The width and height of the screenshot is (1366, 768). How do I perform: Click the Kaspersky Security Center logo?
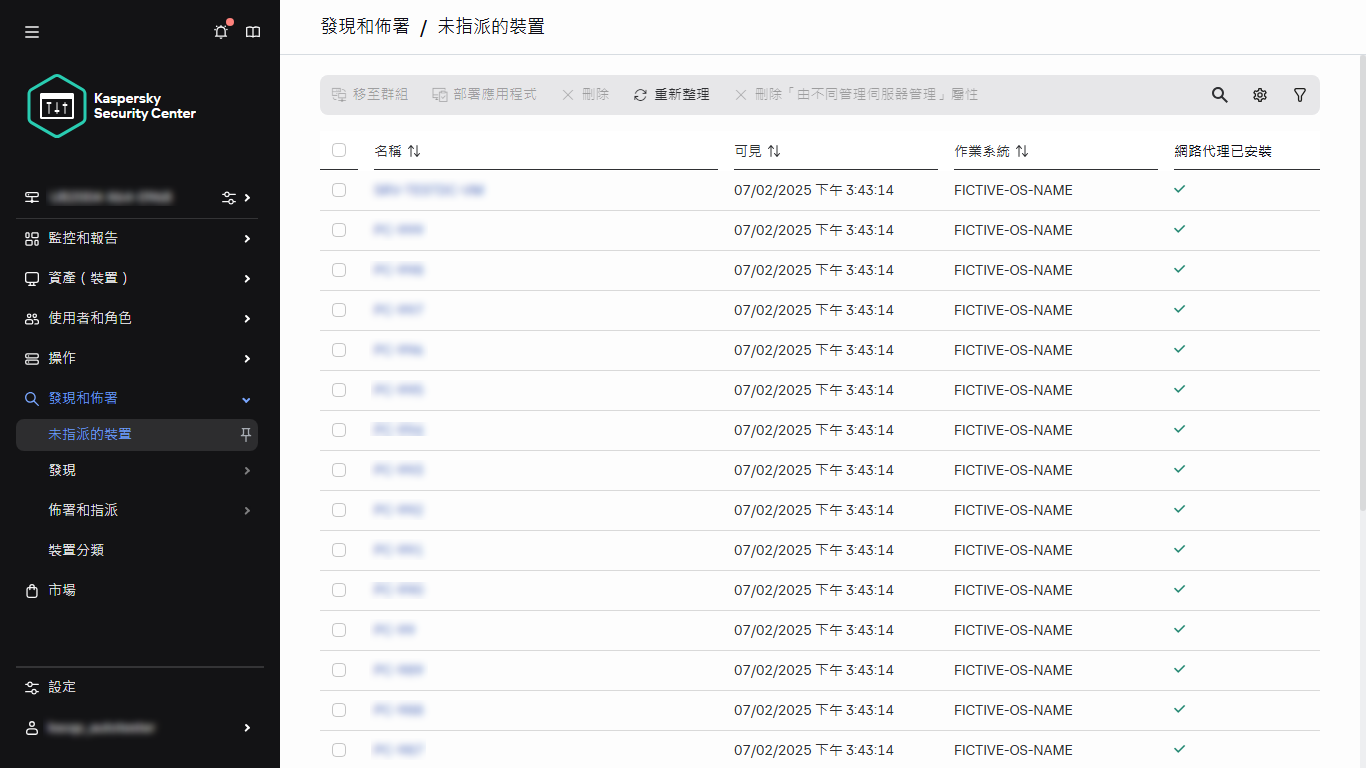(x=57, y=104)
